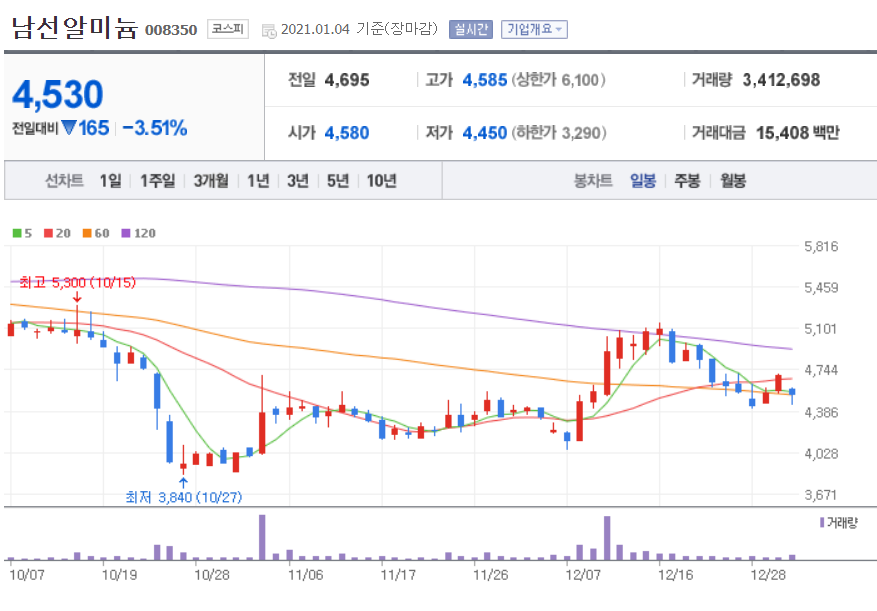This screenshot has width=877, height=611.
Task: Click the 실시간 realtime button
Action: [470, 29]
